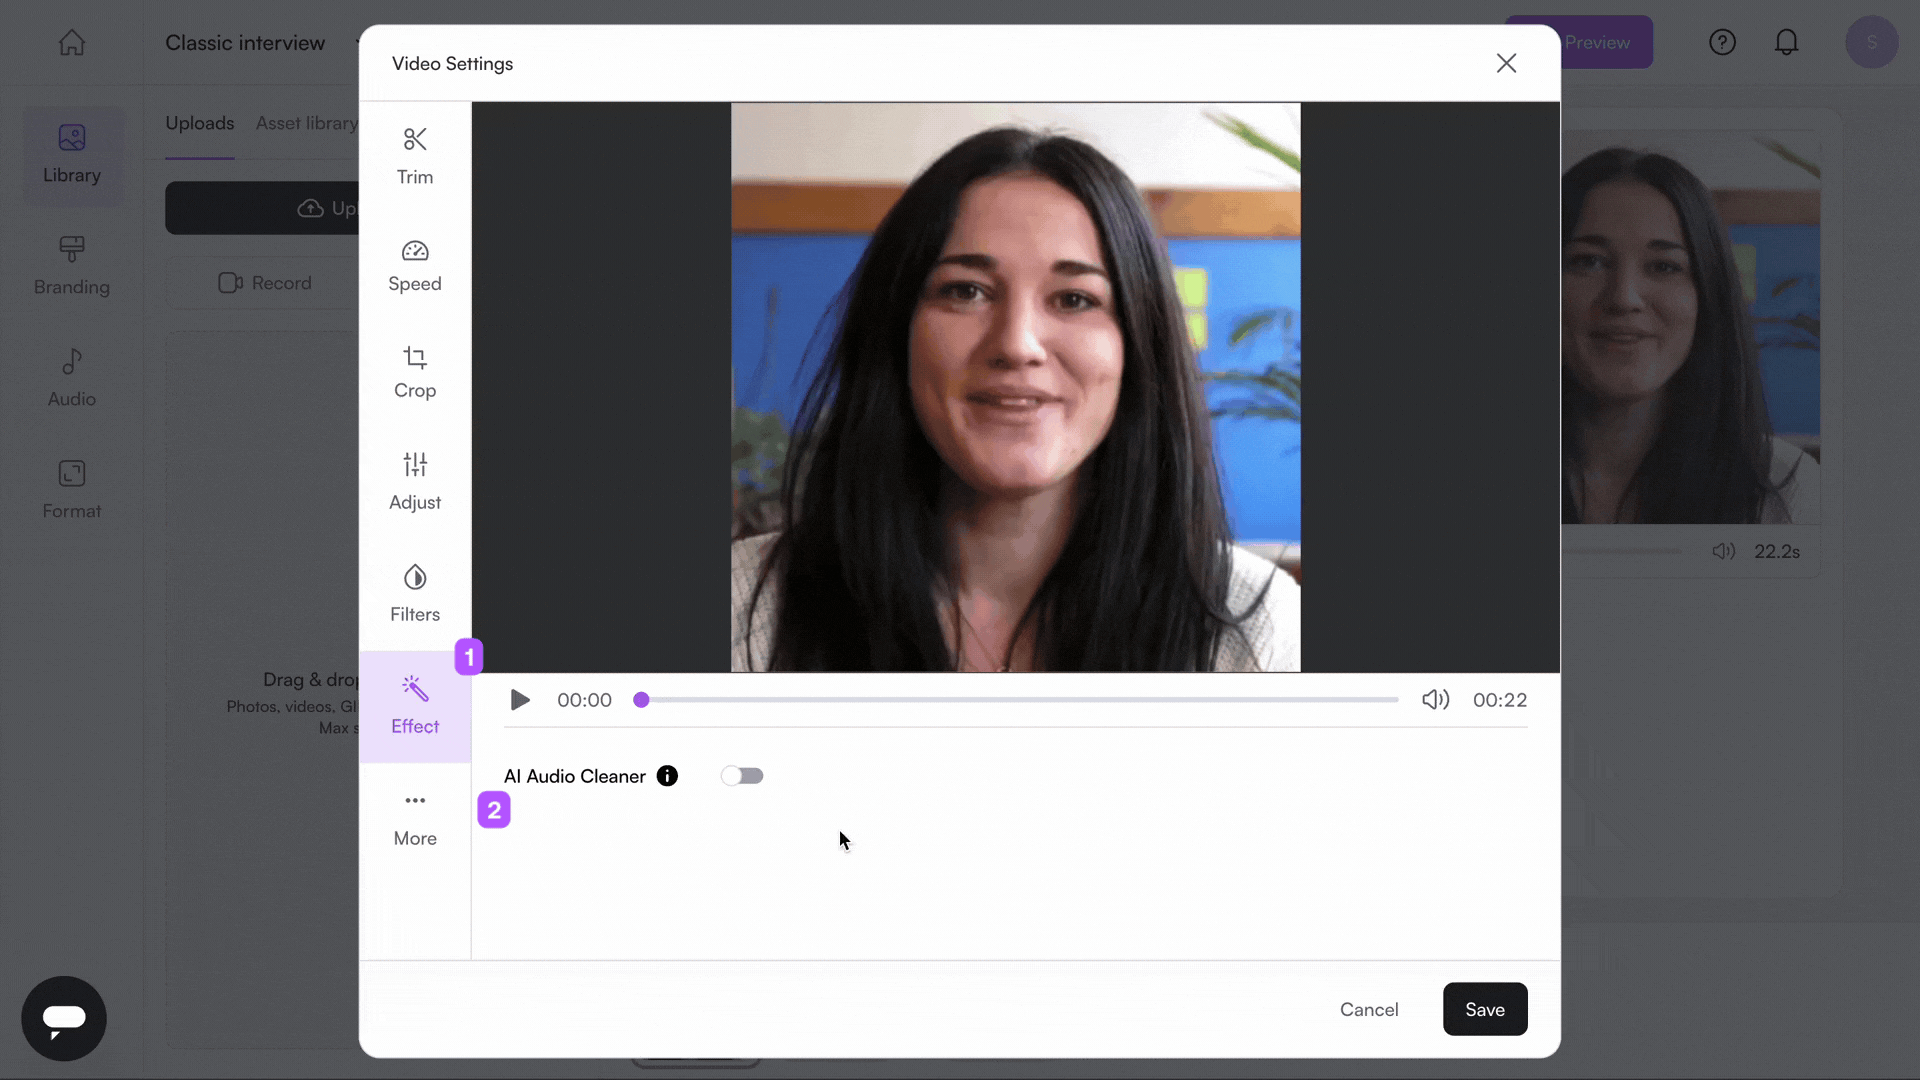Click the video preview frame

tap(1016, 387)
